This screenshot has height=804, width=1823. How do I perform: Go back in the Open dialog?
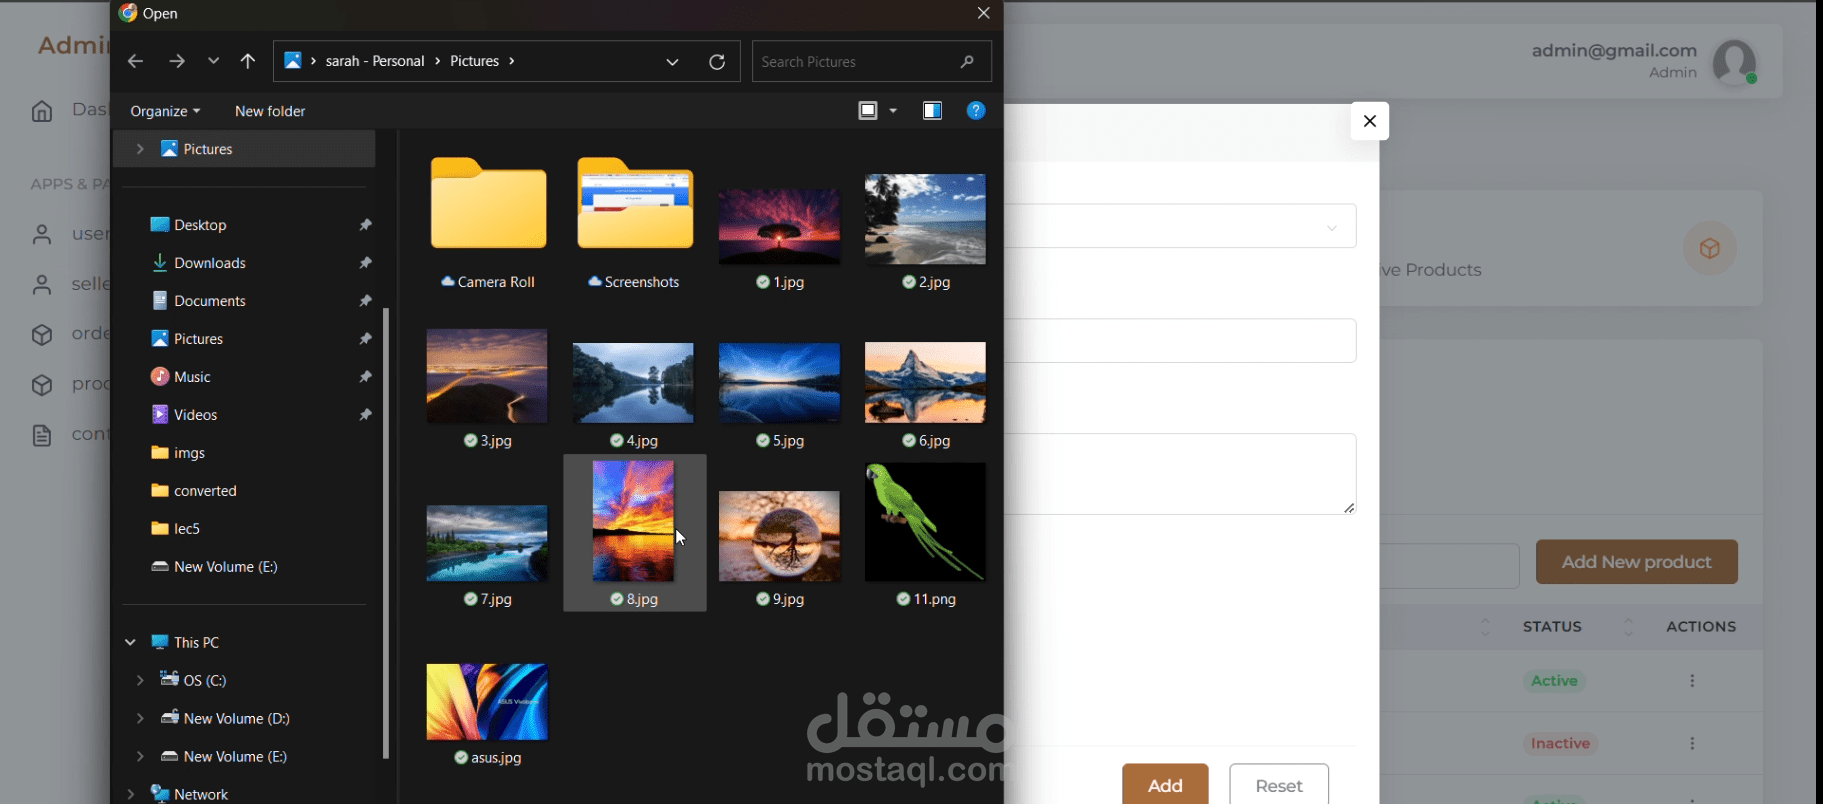[x=135, y=62]
